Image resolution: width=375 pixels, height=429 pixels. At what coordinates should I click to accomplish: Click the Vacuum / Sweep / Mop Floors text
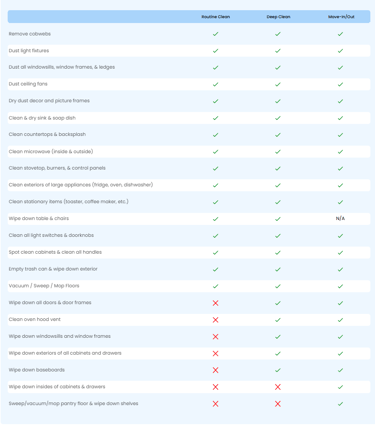click(44, 286)
